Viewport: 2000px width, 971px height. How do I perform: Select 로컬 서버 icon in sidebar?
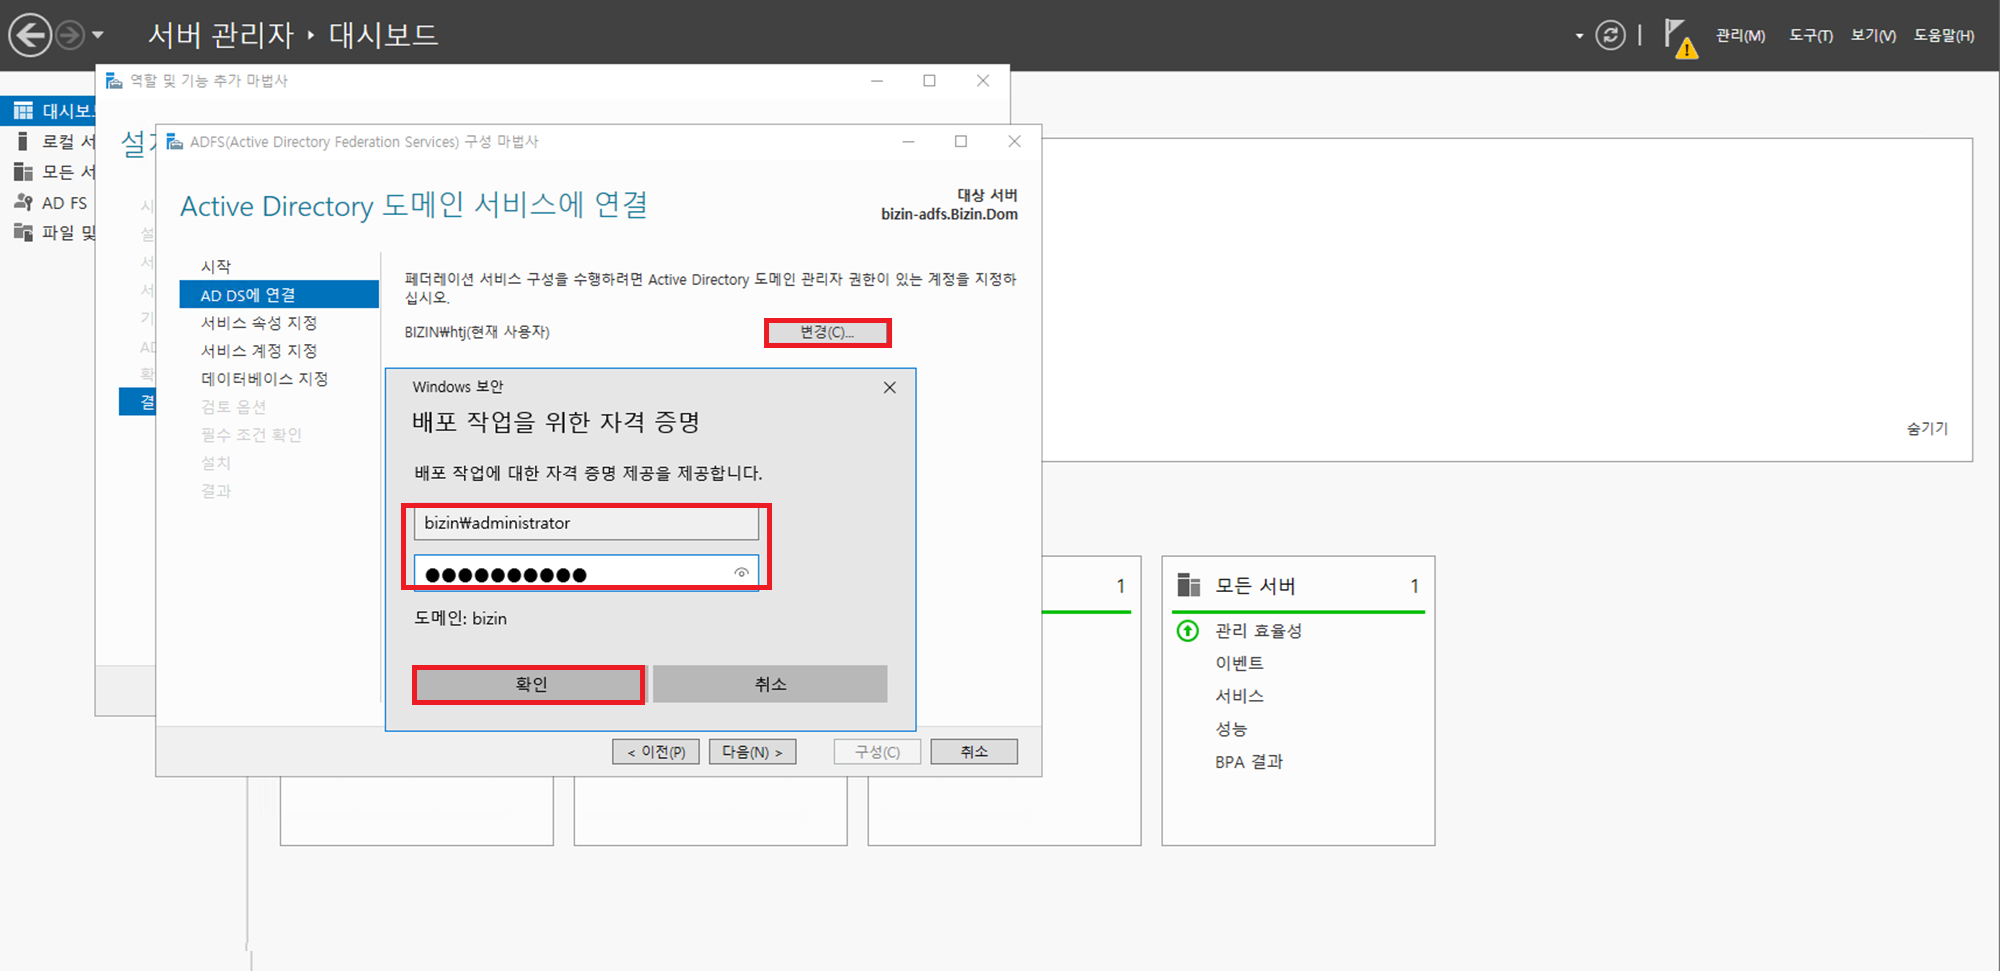pyautogui.click(x=22, y=142)
